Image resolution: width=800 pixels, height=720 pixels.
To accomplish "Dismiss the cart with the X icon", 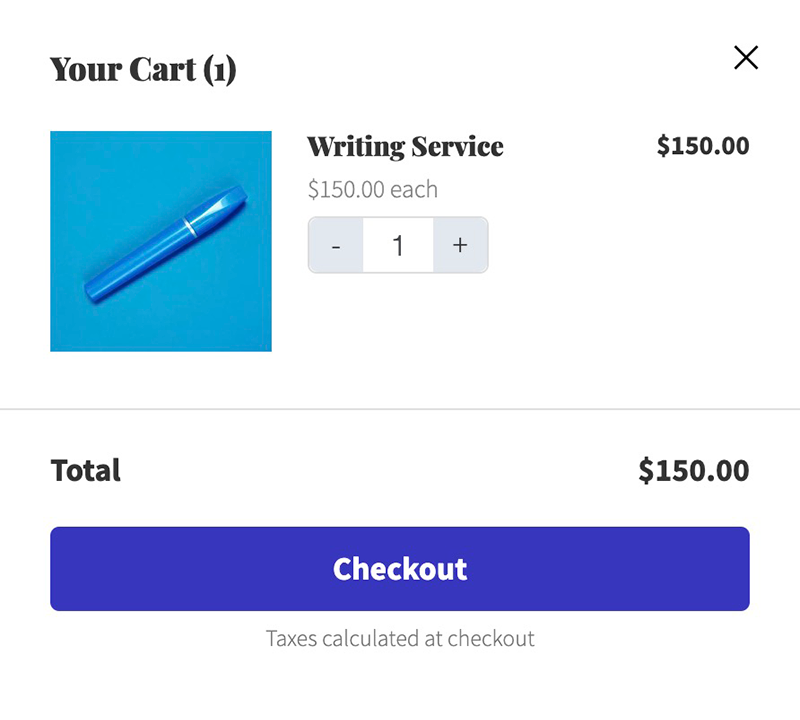I will coord(746,58).
